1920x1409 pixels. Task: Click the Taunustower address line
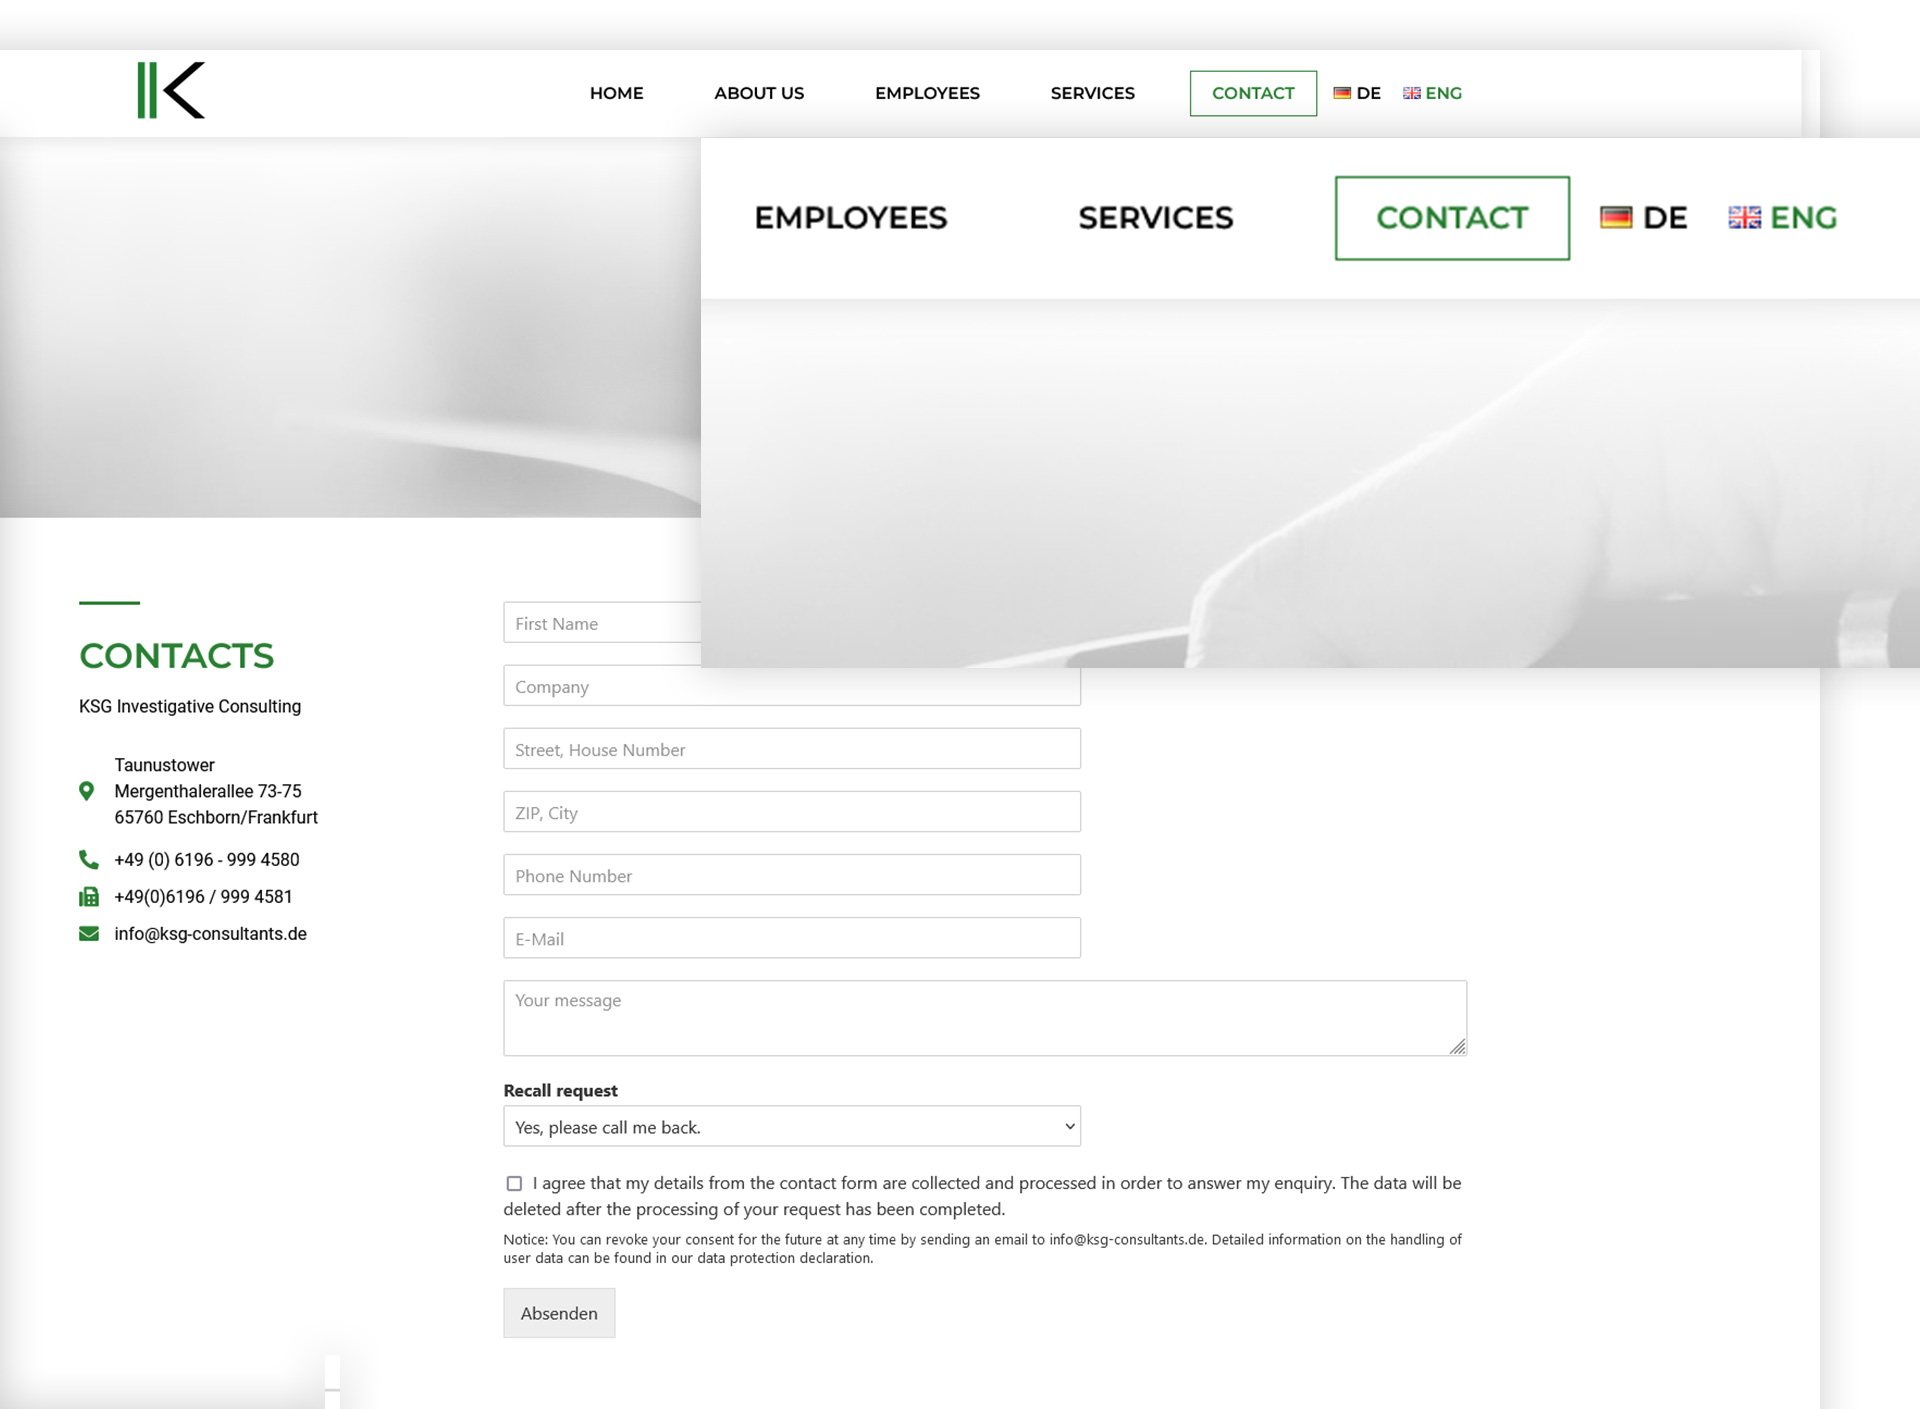(x=164, y=765)
